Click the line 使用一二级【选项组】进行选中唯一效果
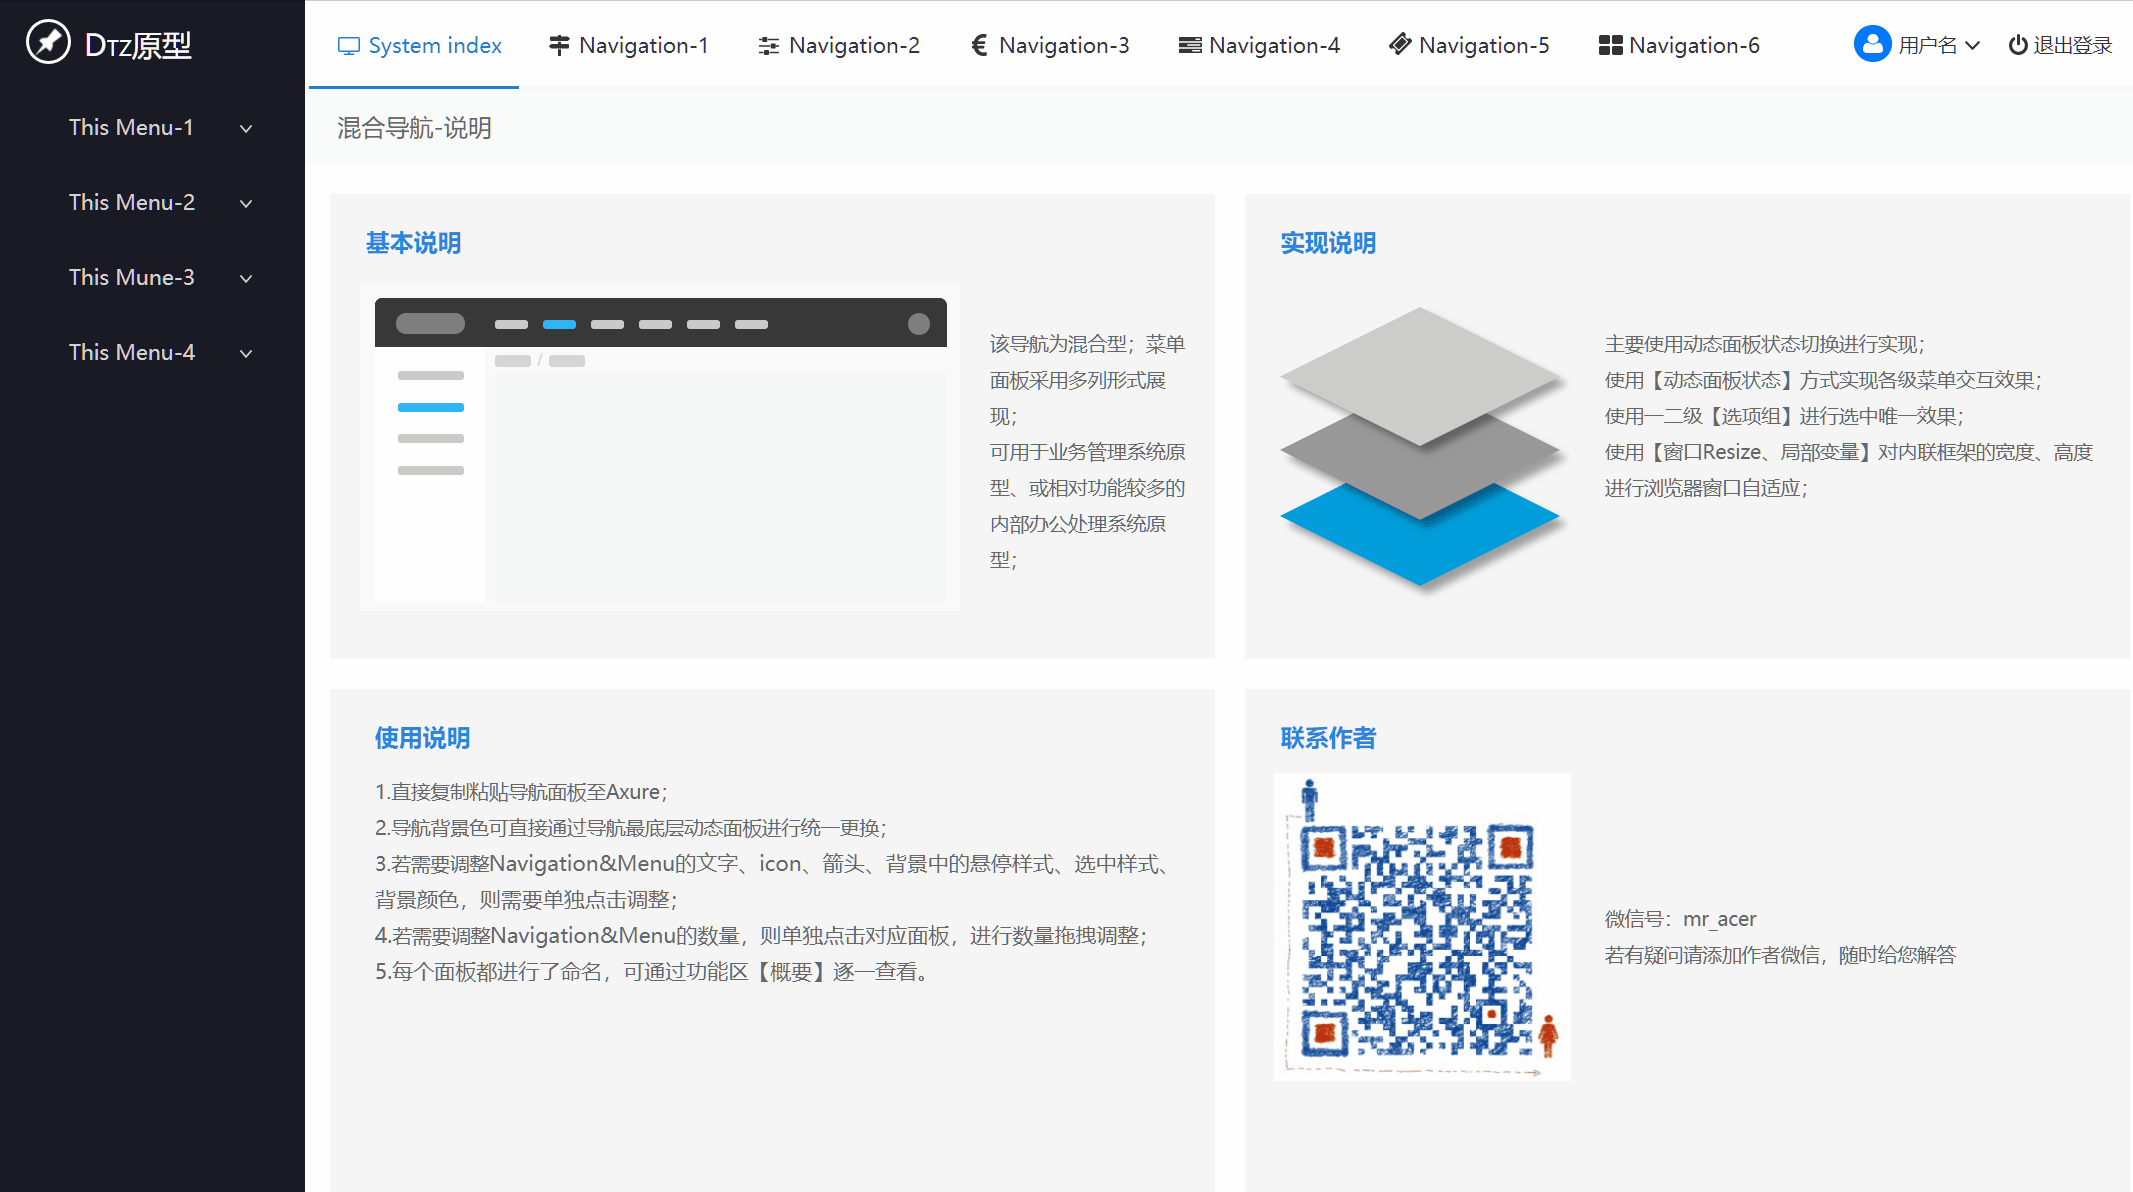2133x1192 pixels. click(x=1784, y=416)
